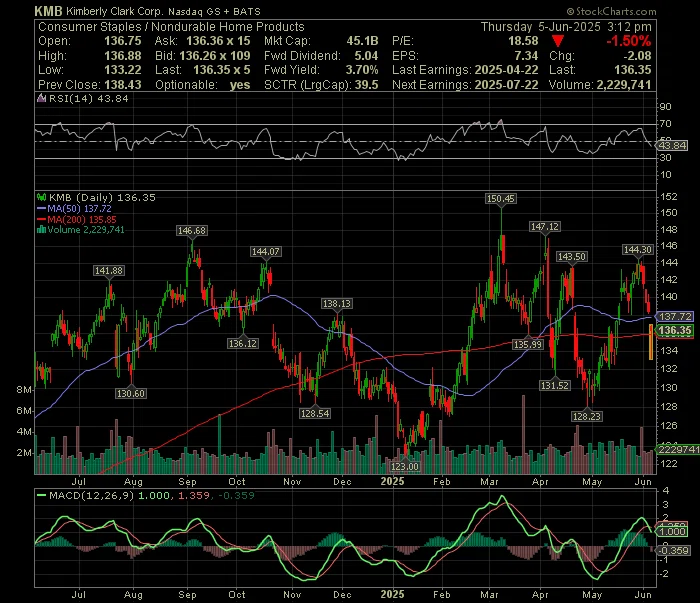
Task: Click the orange current-day candlestick bar
Action: 651,342
